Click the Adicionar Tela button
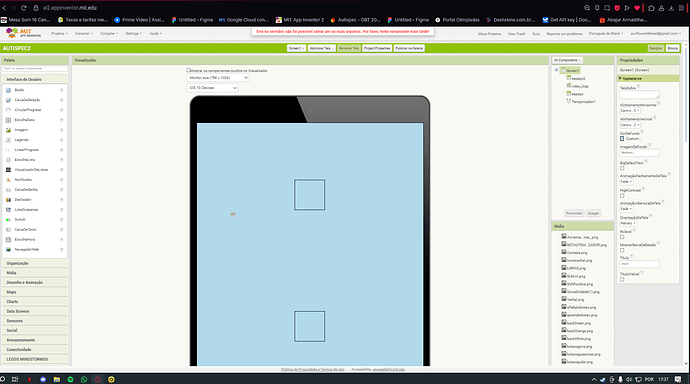This screenshot has width=690, height=384. point(321,48)
